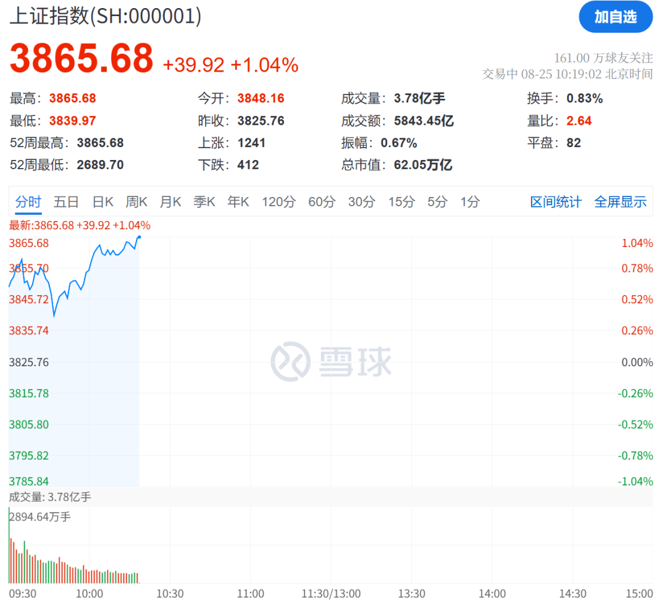Click the 最高 value 3865.68
Screen dimensions: 667x604
[72, 98]
